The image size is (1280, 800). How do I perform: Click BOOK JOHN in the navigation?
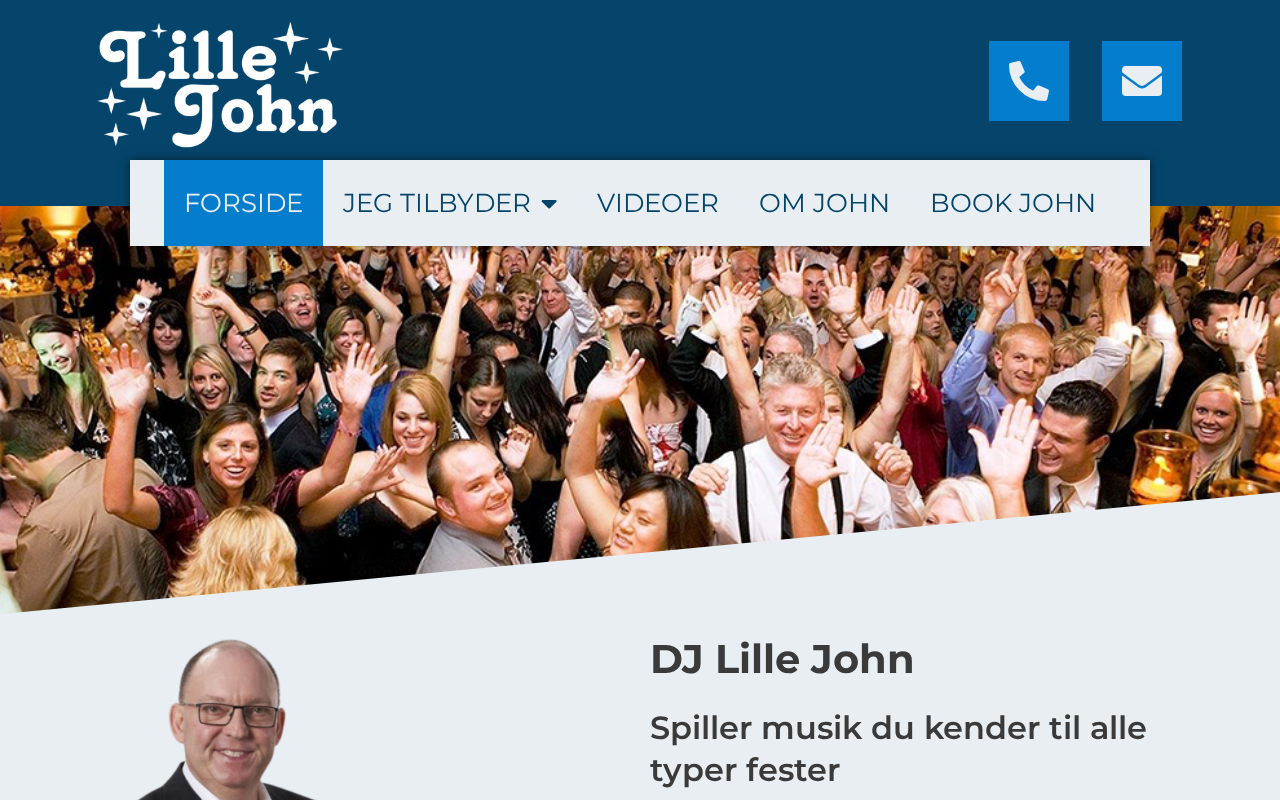1013,203
